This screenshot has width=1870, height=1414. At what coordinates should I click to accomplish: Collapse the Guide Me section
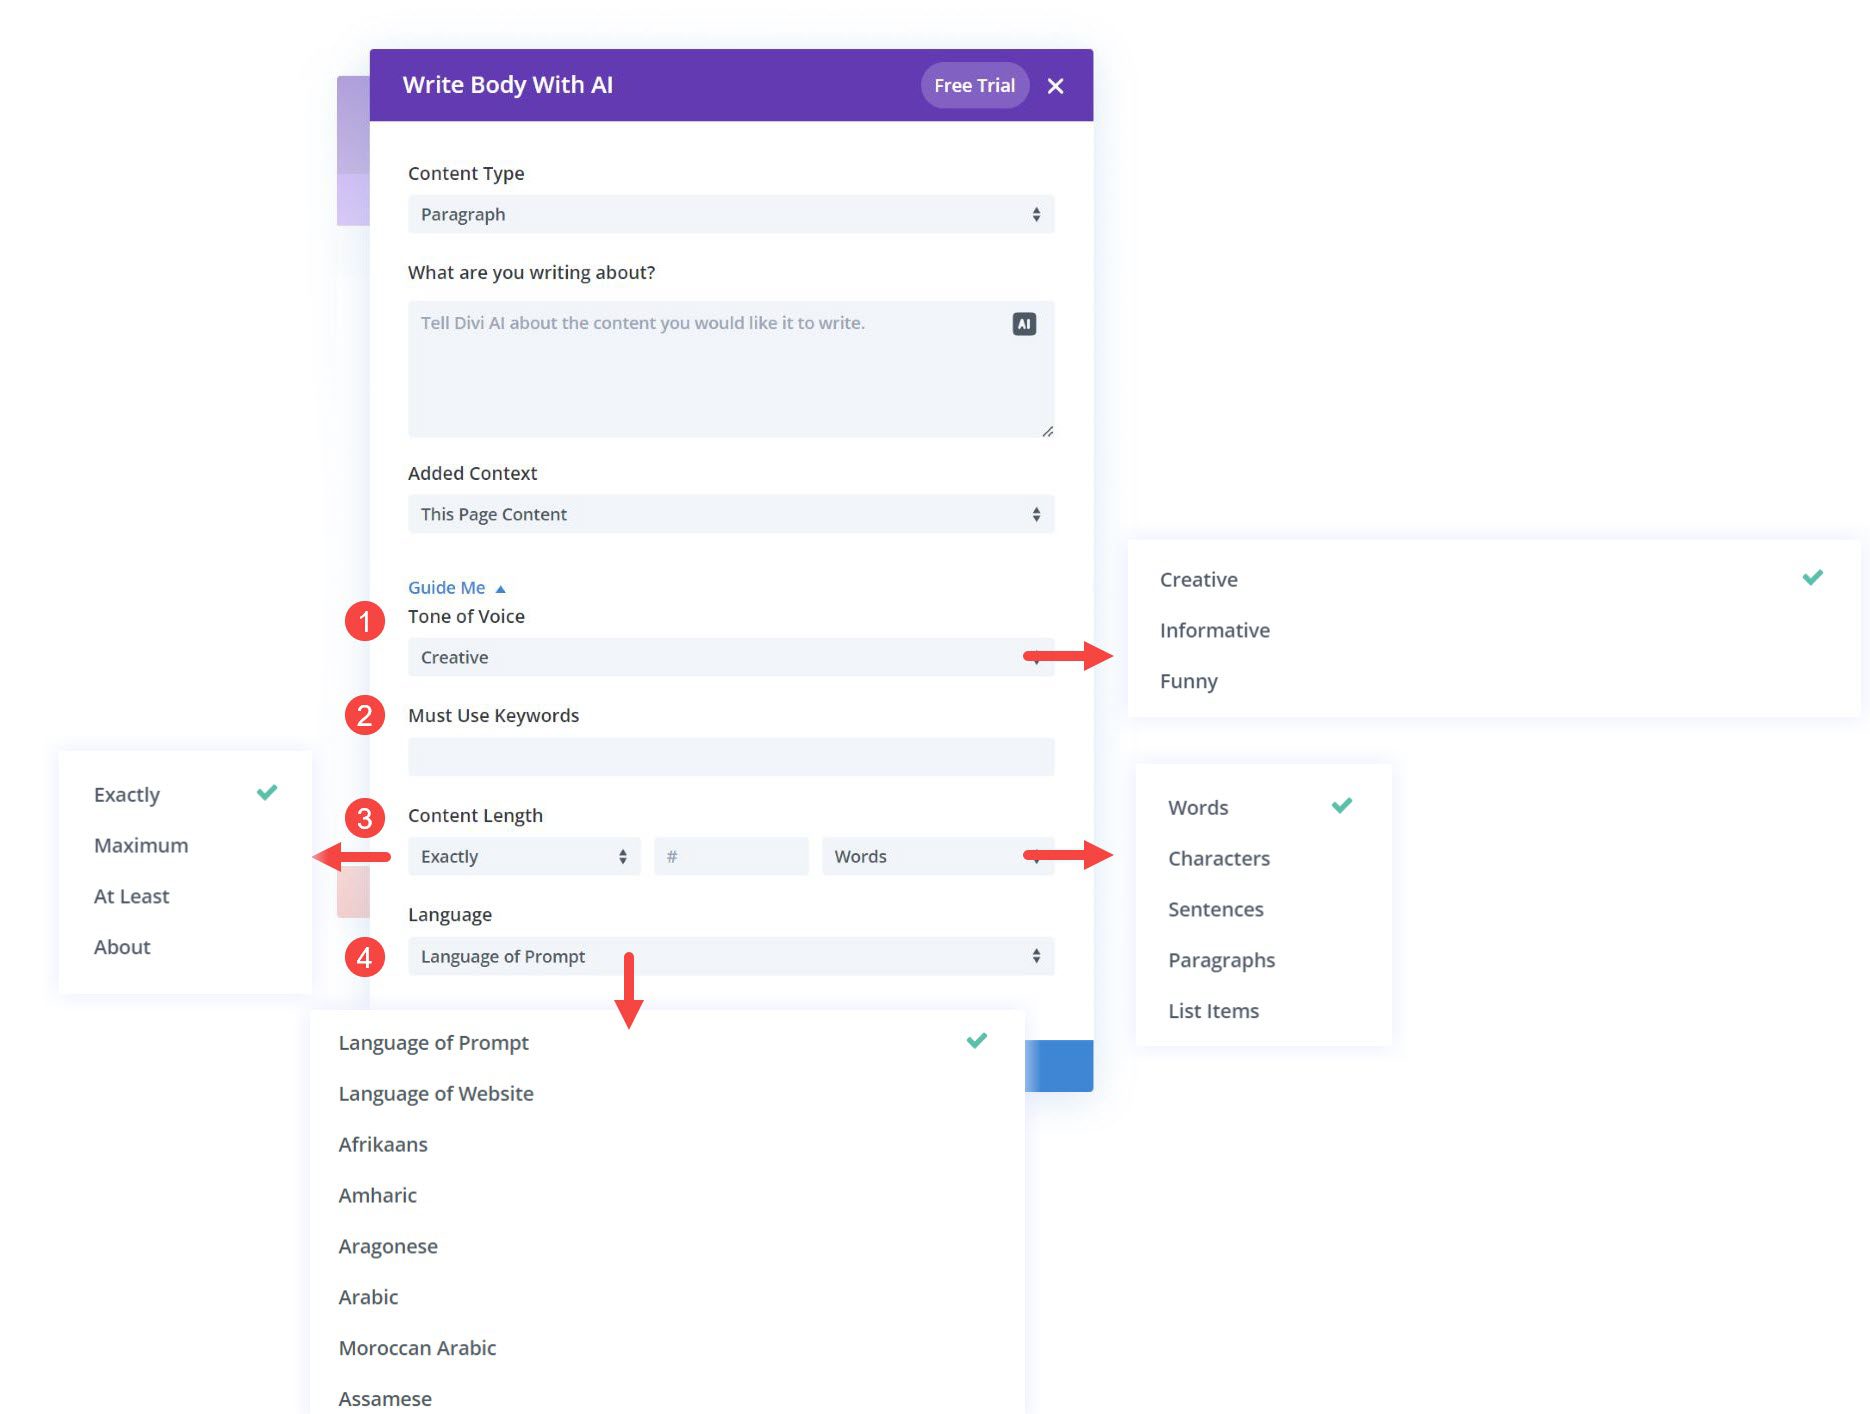[457, 588]
